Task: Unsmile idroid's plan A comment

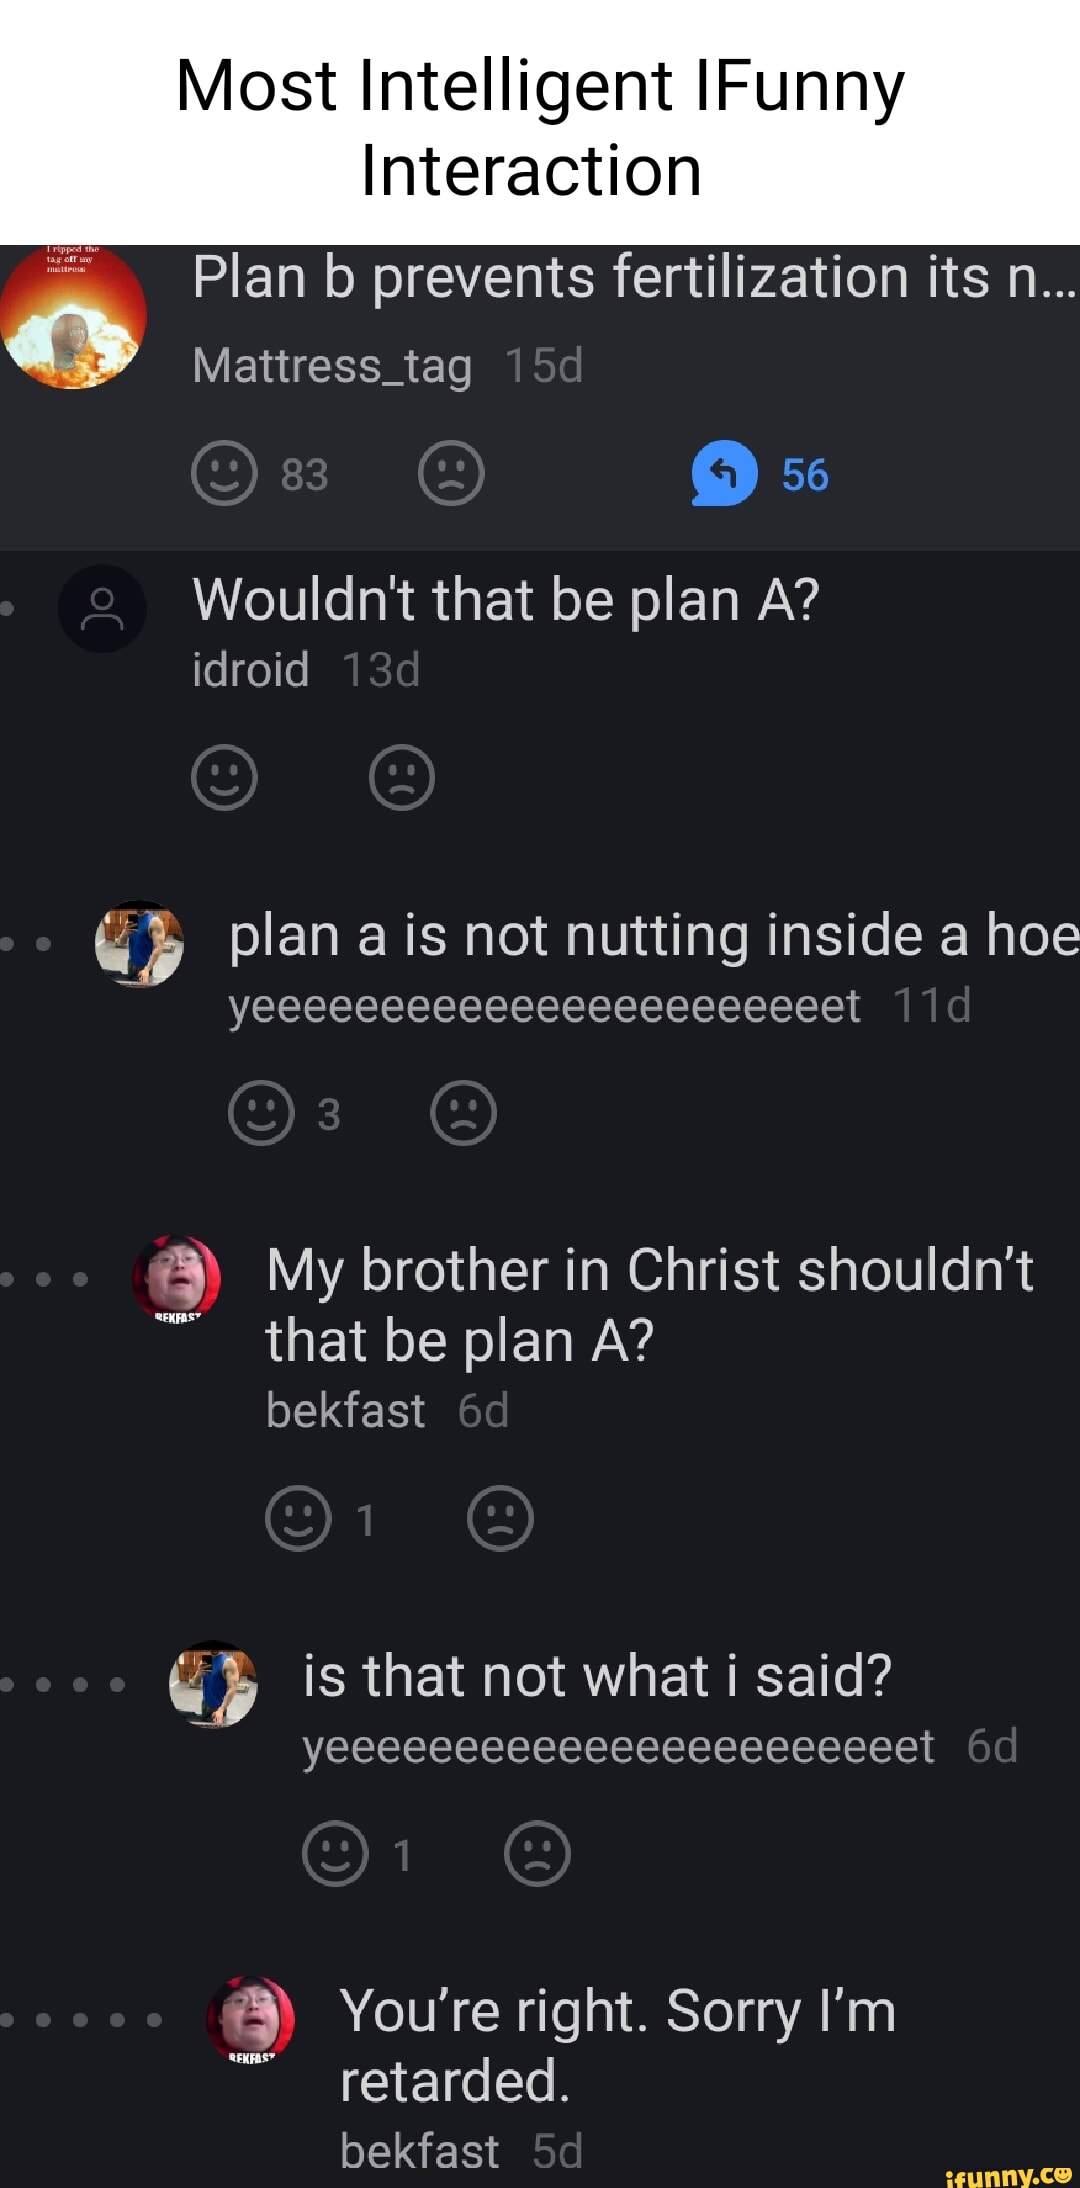Action: [x=402, y=778]
